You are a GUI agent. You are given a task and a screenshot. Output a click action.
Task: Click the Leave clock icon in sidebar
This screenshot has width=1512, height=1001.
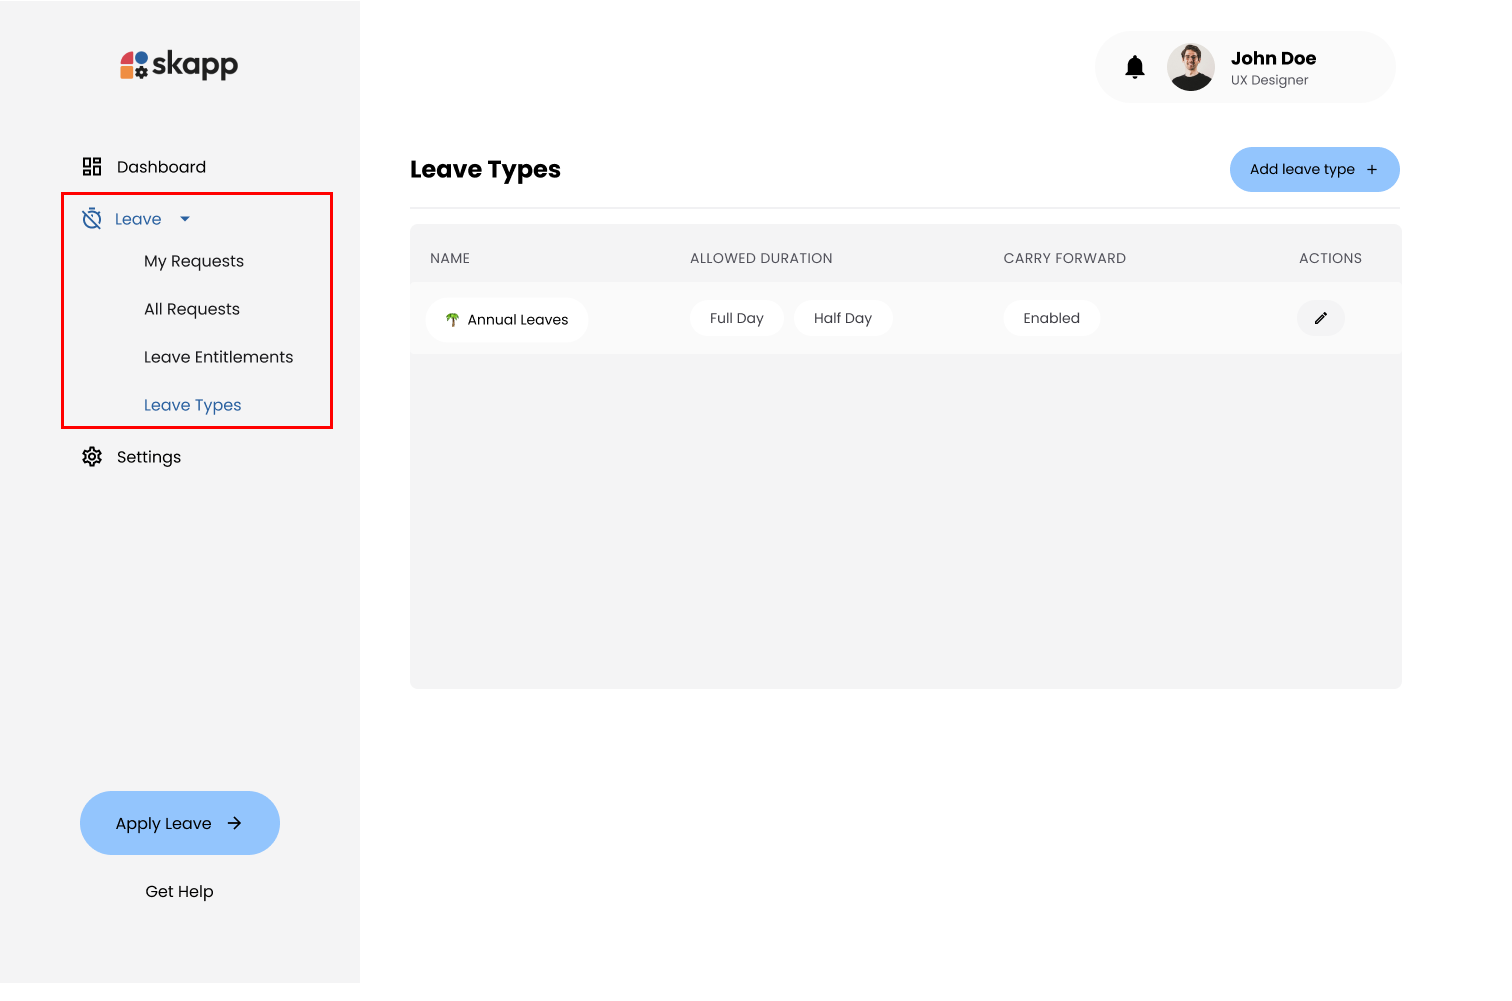point(91,218)
